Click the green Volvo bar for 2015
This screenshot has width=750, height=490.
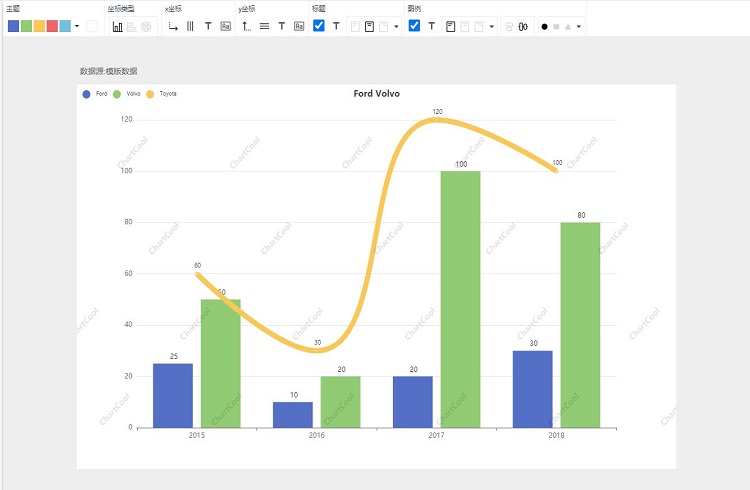221,364
